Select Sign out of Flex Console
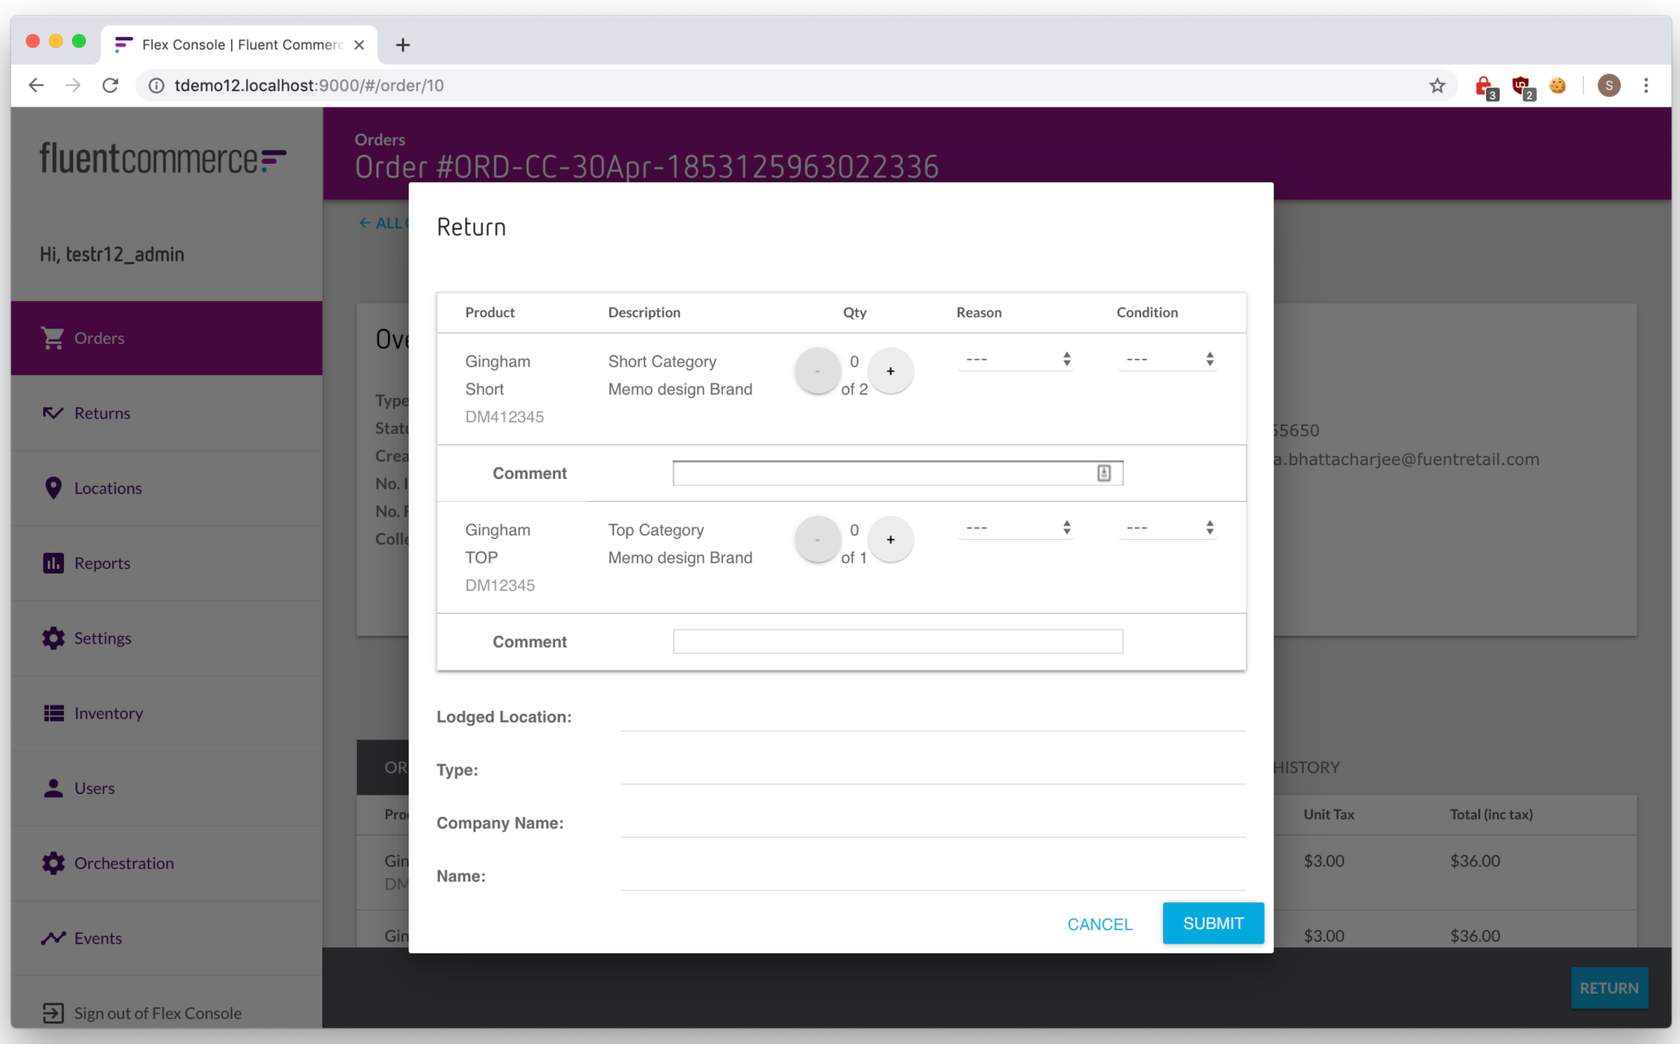Viewport: 1680px width, 1044px height. coord(157,1013)
